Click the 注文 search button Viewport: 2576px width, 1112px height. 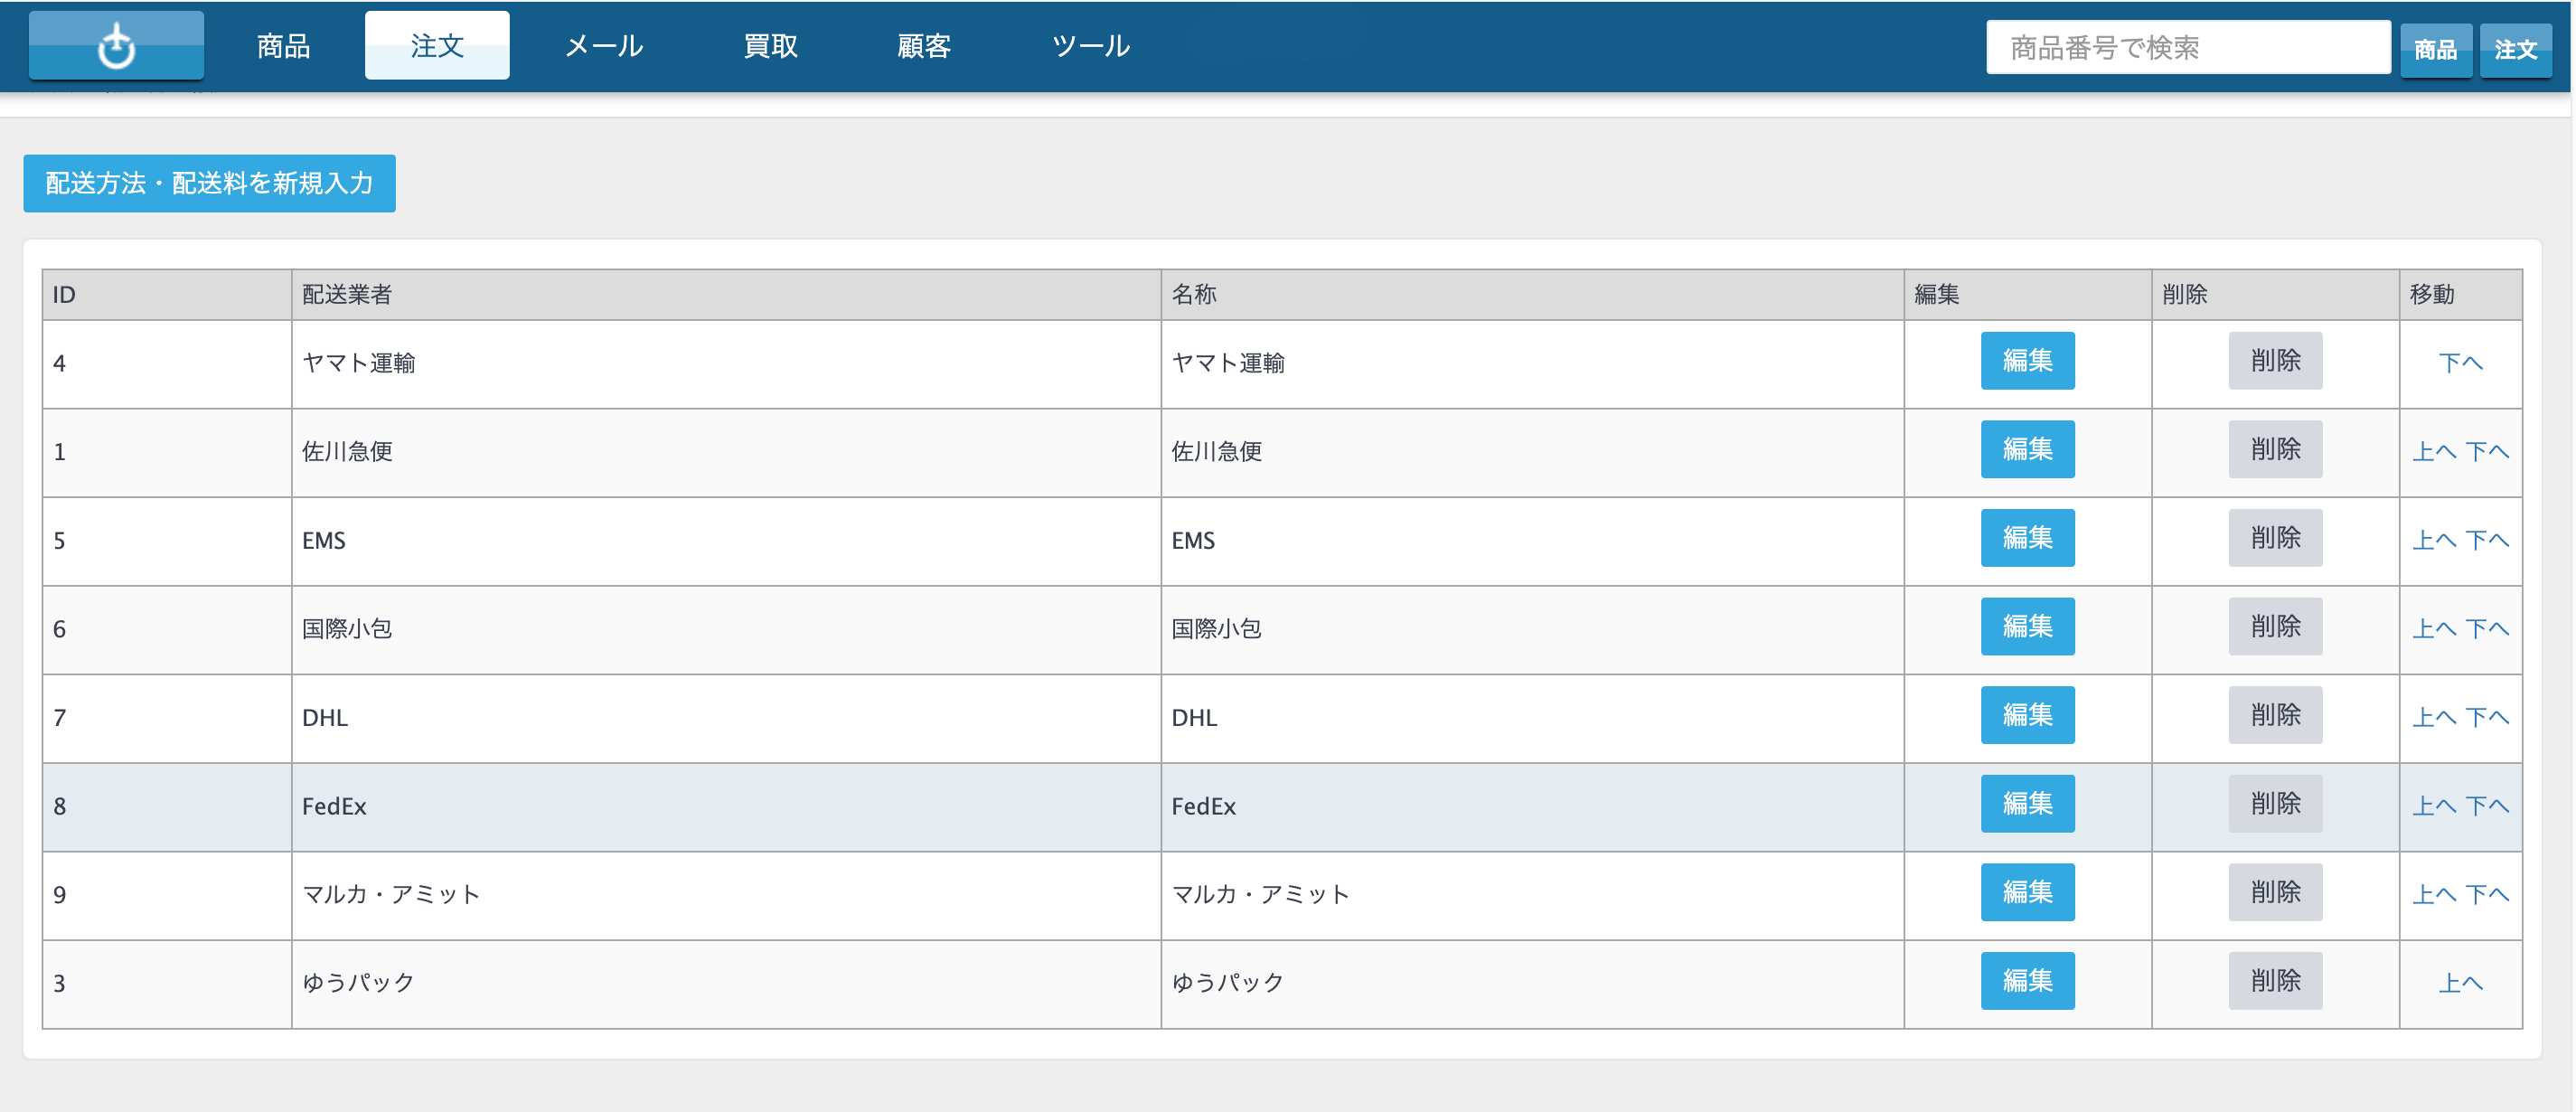pyautogui.click(x=2515, y=50)
